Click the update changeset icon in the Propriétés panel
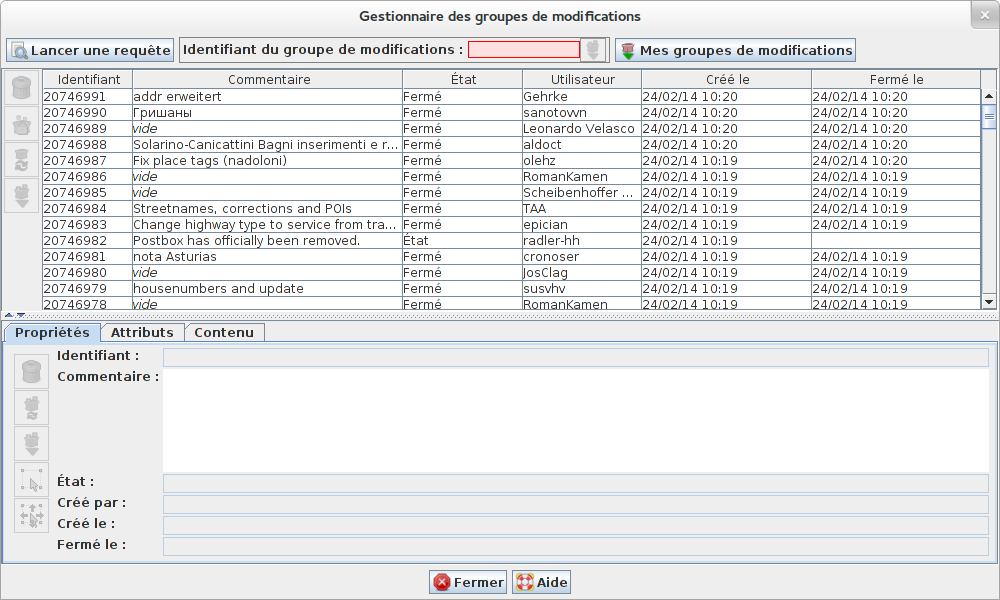 tap(31, 408)
